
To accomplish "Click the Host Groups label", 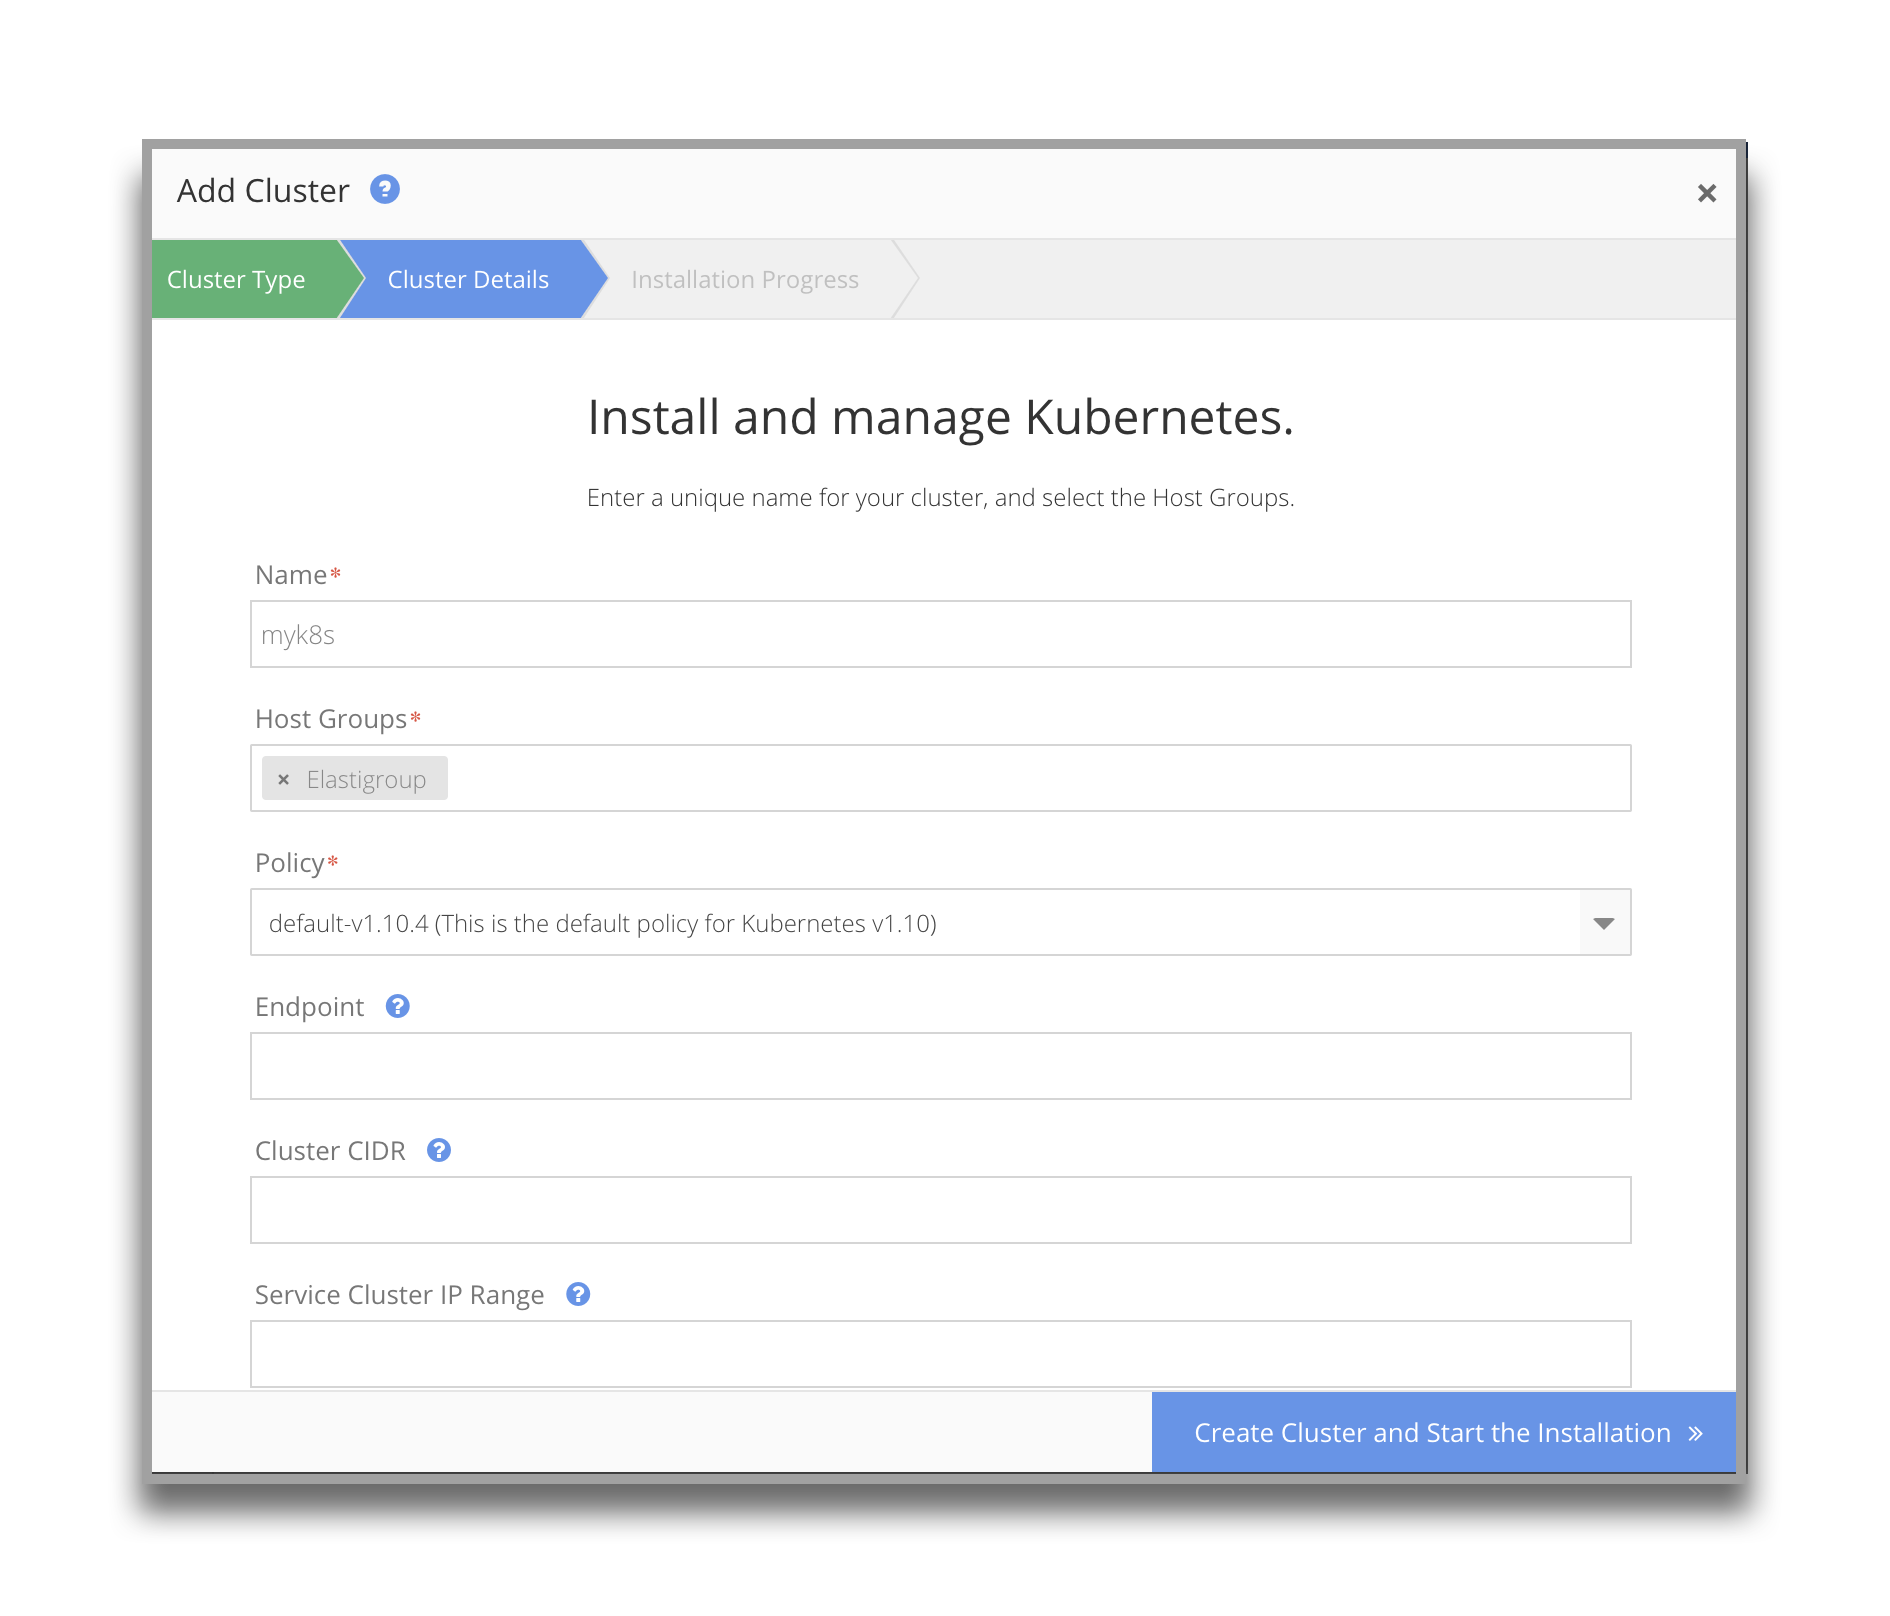I will [331, 719].
